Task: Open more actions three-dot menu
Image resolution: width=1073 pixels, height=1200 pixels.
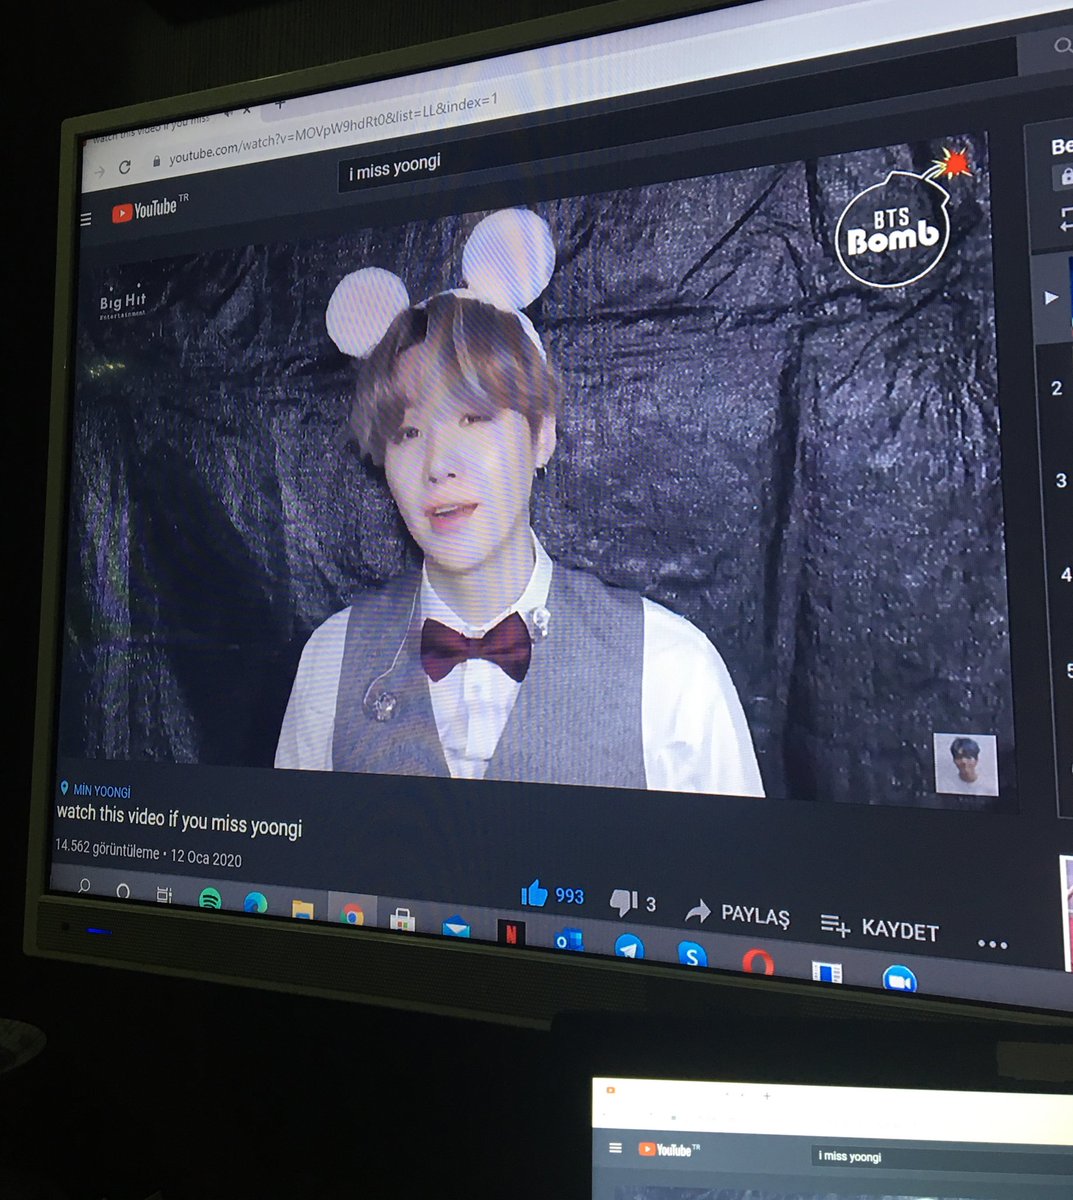Action: point(992,944)
